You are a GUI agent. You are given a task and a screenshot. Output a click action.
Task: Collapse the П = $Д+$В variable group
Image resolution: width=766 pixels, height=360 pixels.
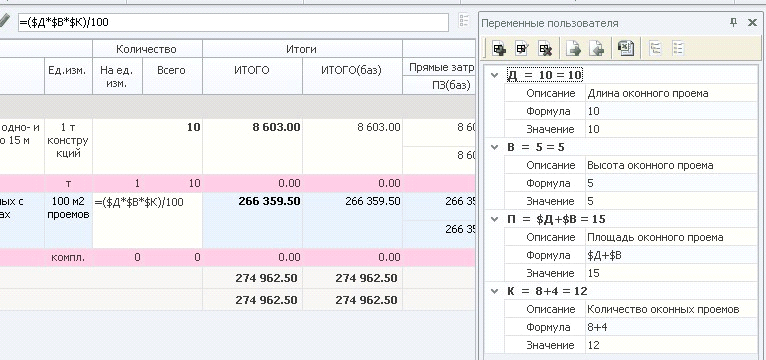pos(495,219)
